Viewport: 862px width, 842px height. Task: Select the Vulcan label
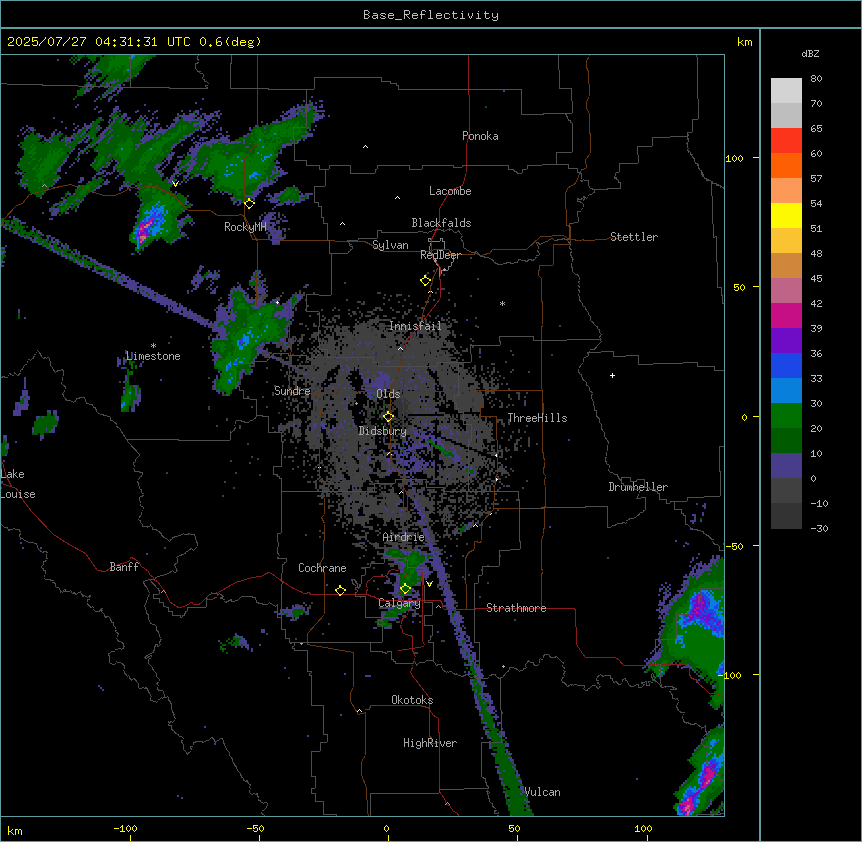coord(543,792)
